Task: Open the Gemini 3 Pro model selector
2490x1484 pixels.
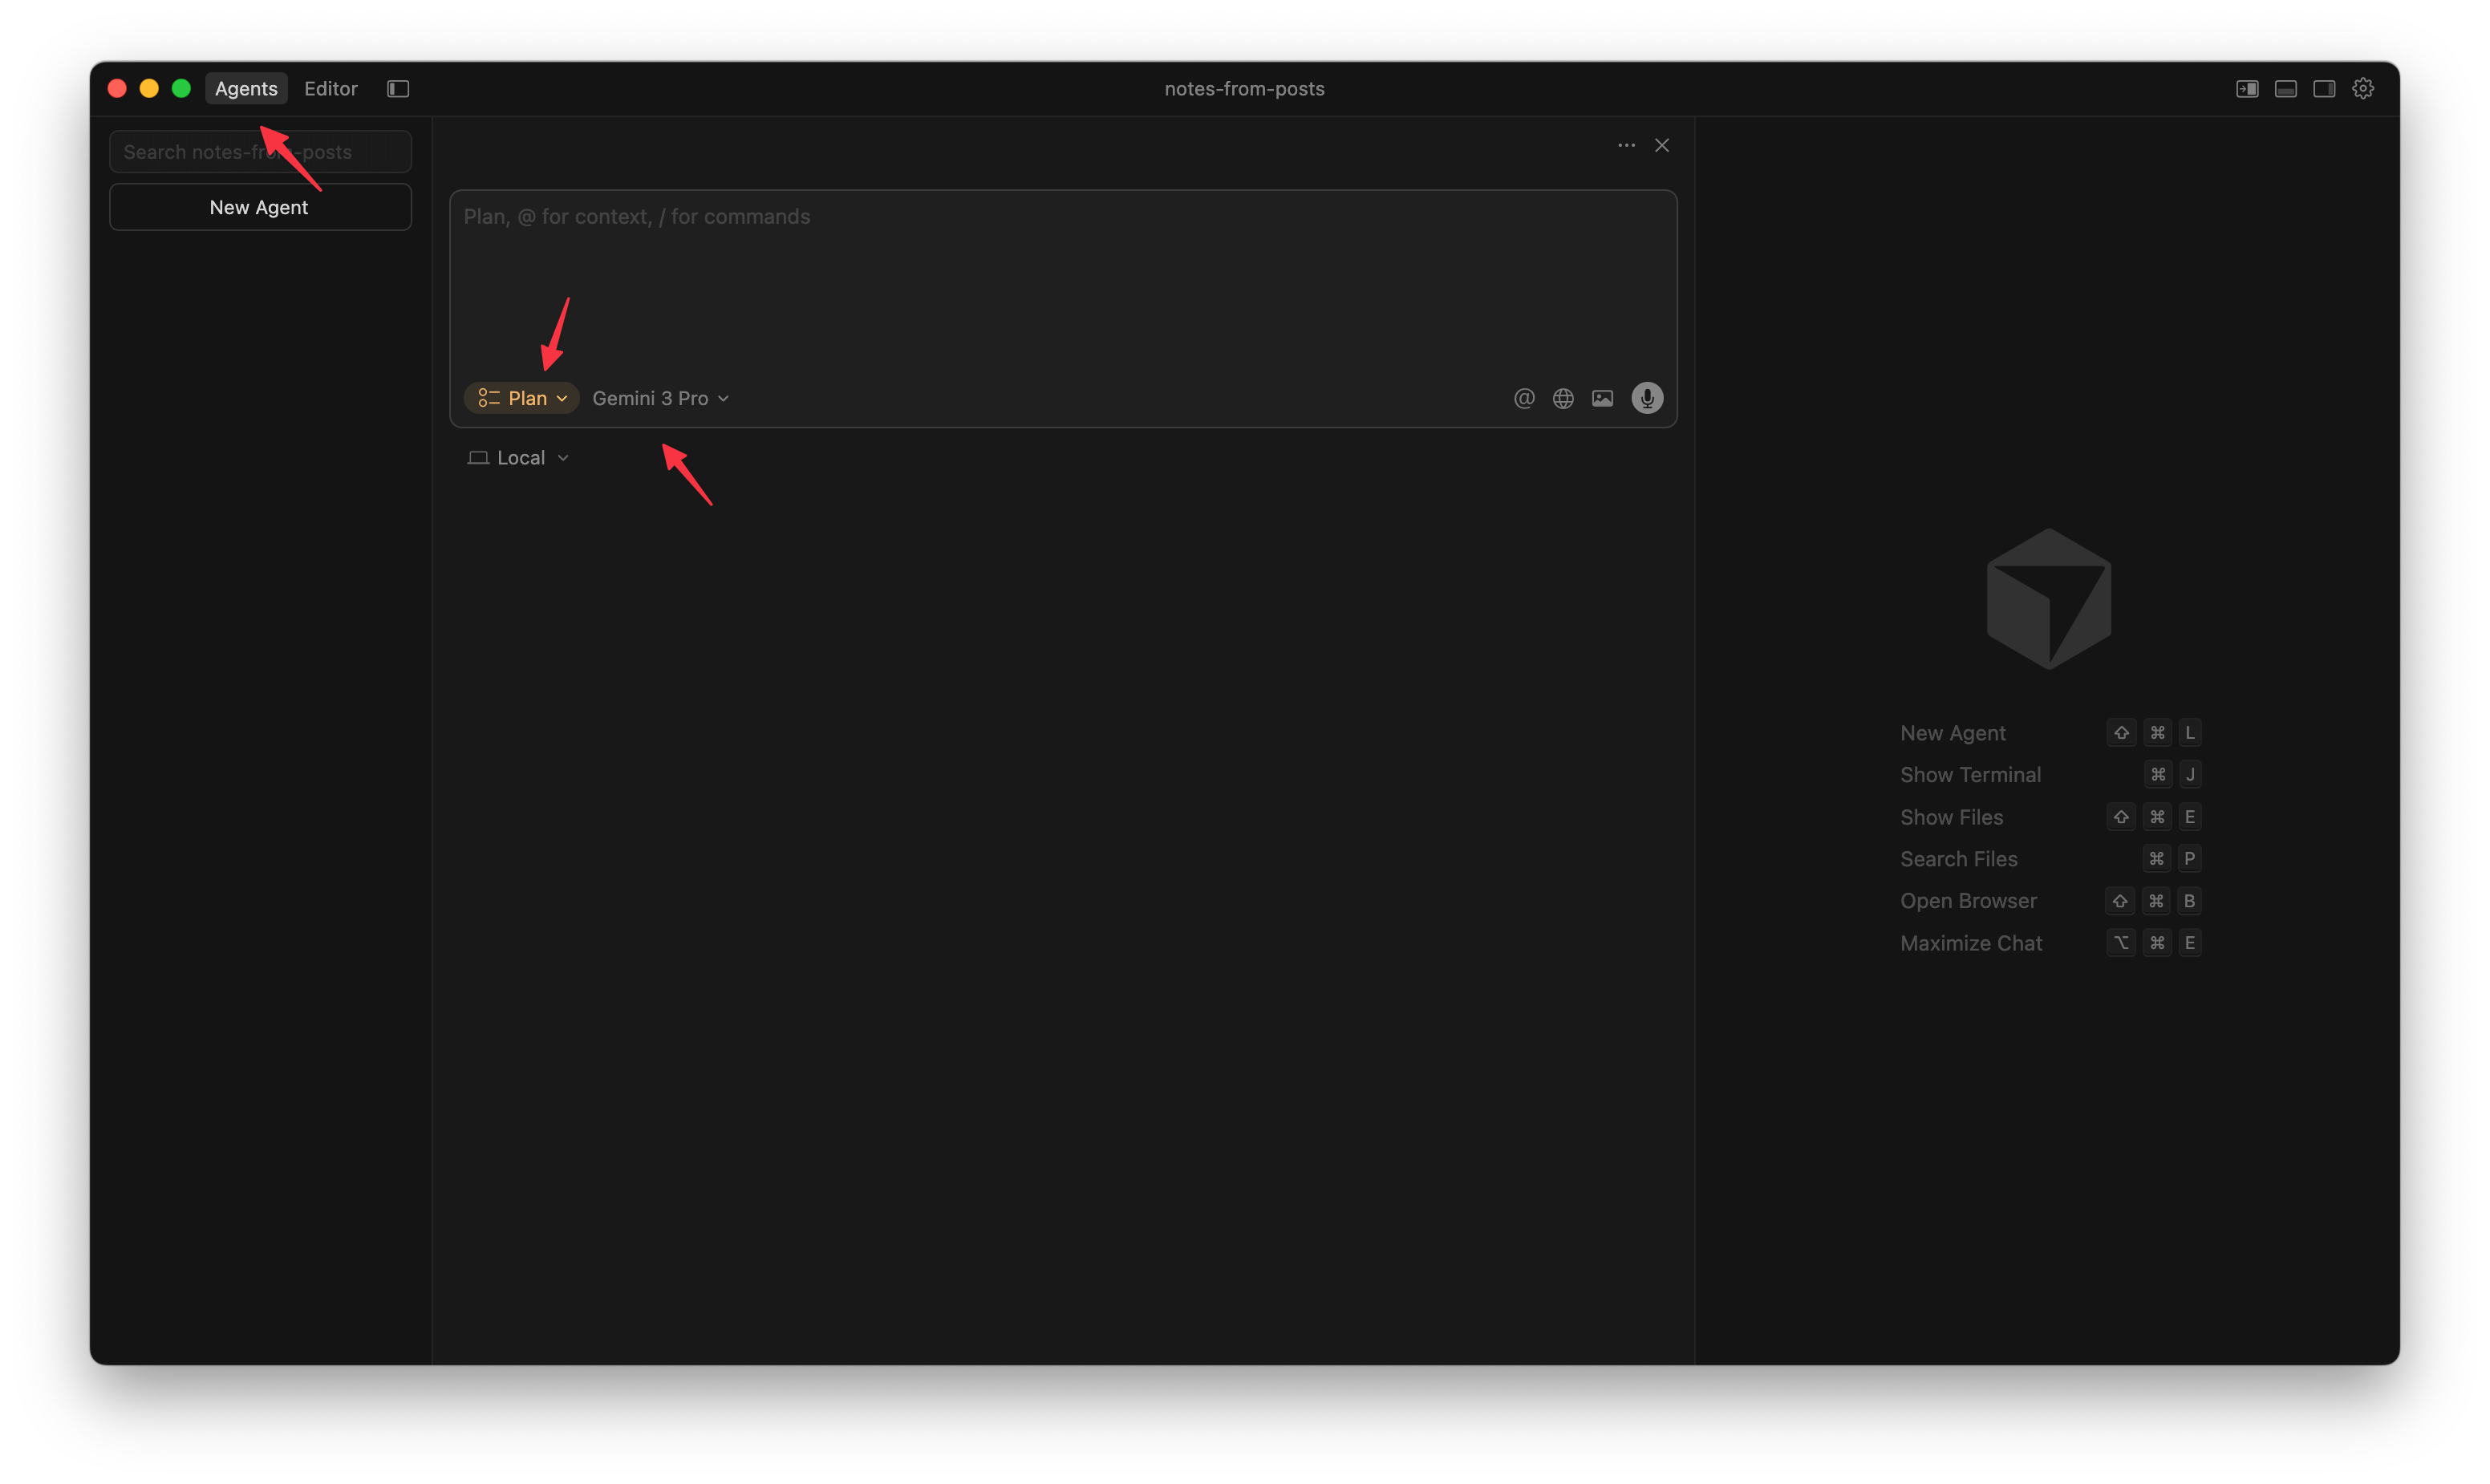Action: pos(660,398)
